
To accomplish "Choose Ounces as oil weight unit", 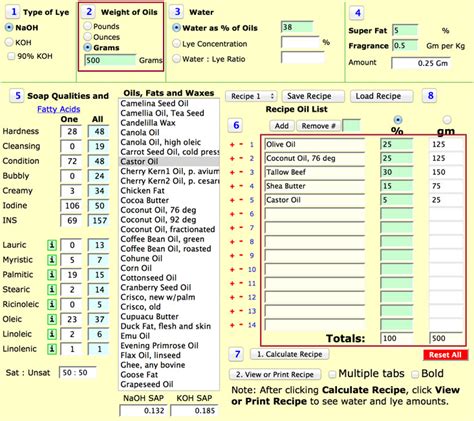I will [x=88, y=36].
